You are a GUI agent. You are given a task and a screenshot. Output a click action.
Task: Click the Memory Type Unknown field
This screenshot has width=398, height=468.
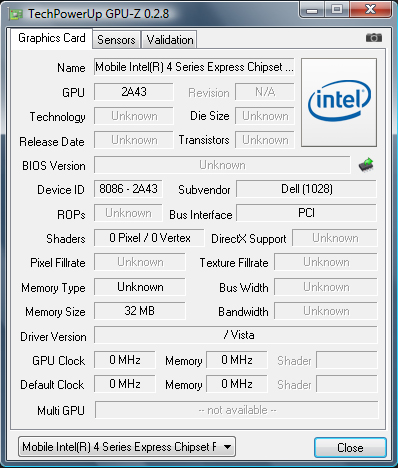(x=140, y=287)
